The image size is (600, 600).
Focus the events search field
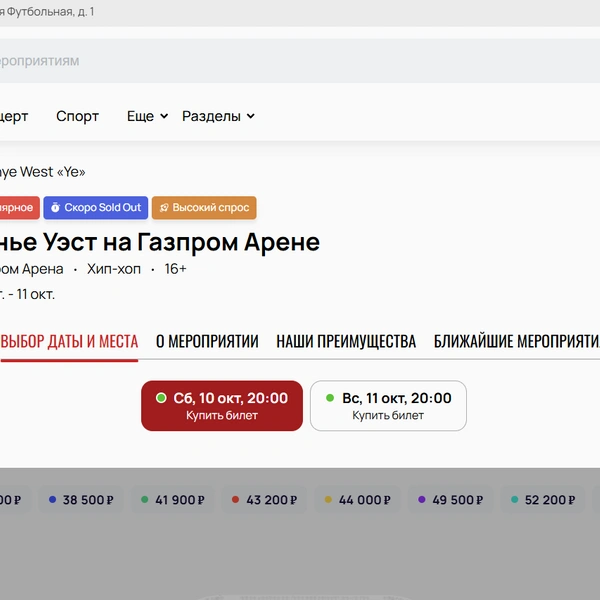pos(300,61)
